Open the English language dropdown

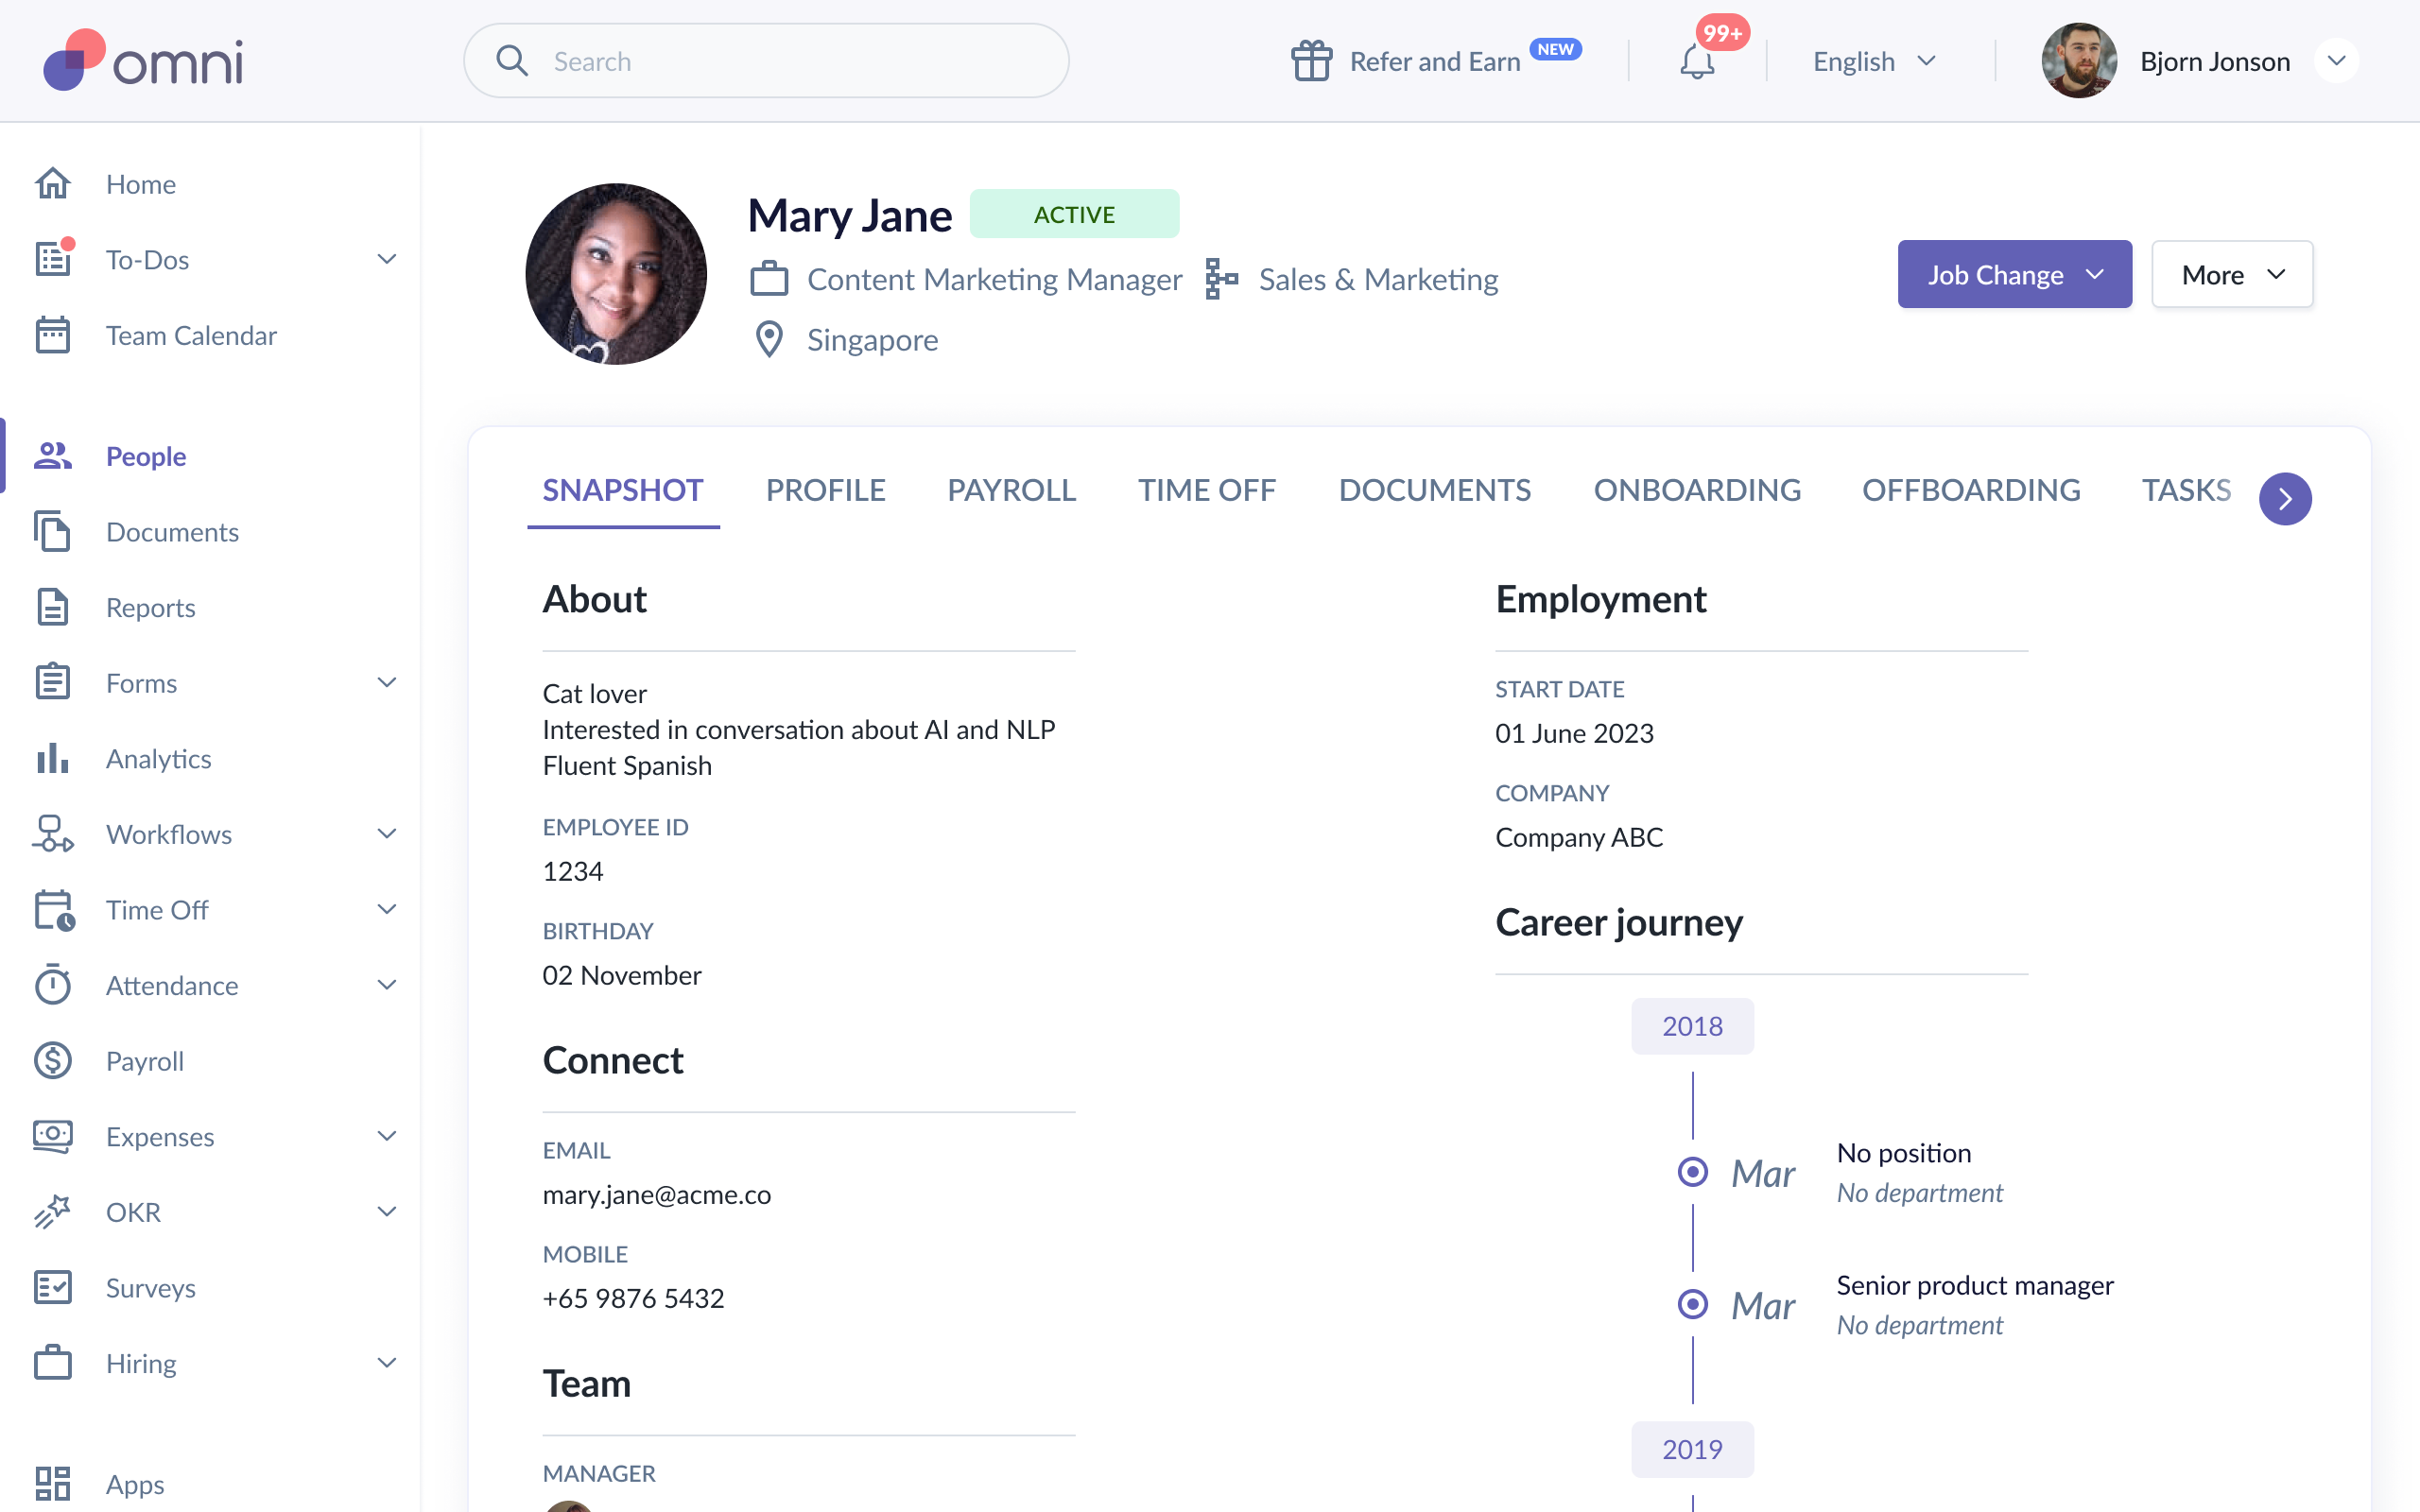pyautogui.click(x=1873, y=62)
